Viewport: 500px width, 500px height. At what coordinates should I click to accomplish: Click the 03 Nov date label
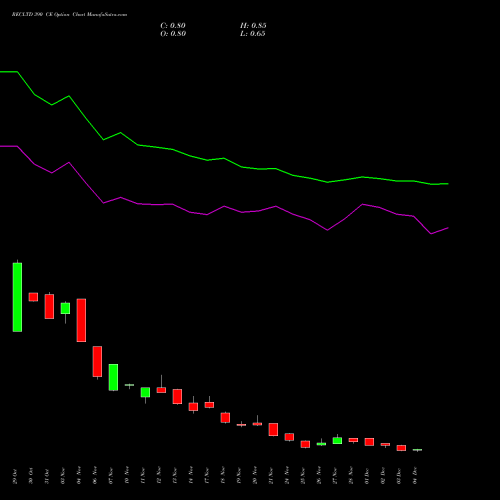pos(63,476)
